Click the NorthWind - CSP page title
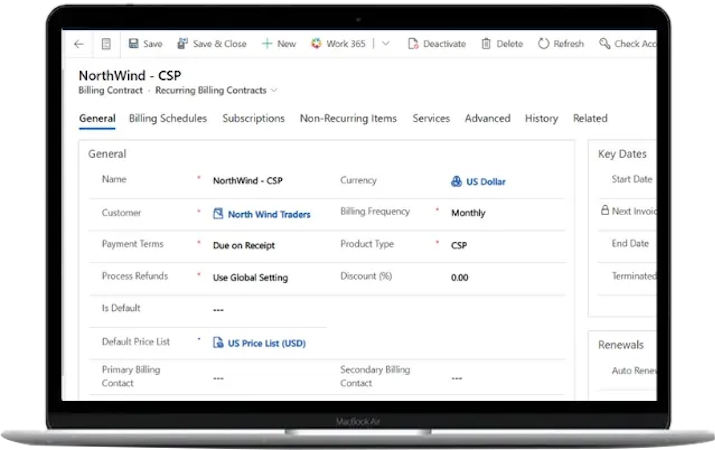 130,75
